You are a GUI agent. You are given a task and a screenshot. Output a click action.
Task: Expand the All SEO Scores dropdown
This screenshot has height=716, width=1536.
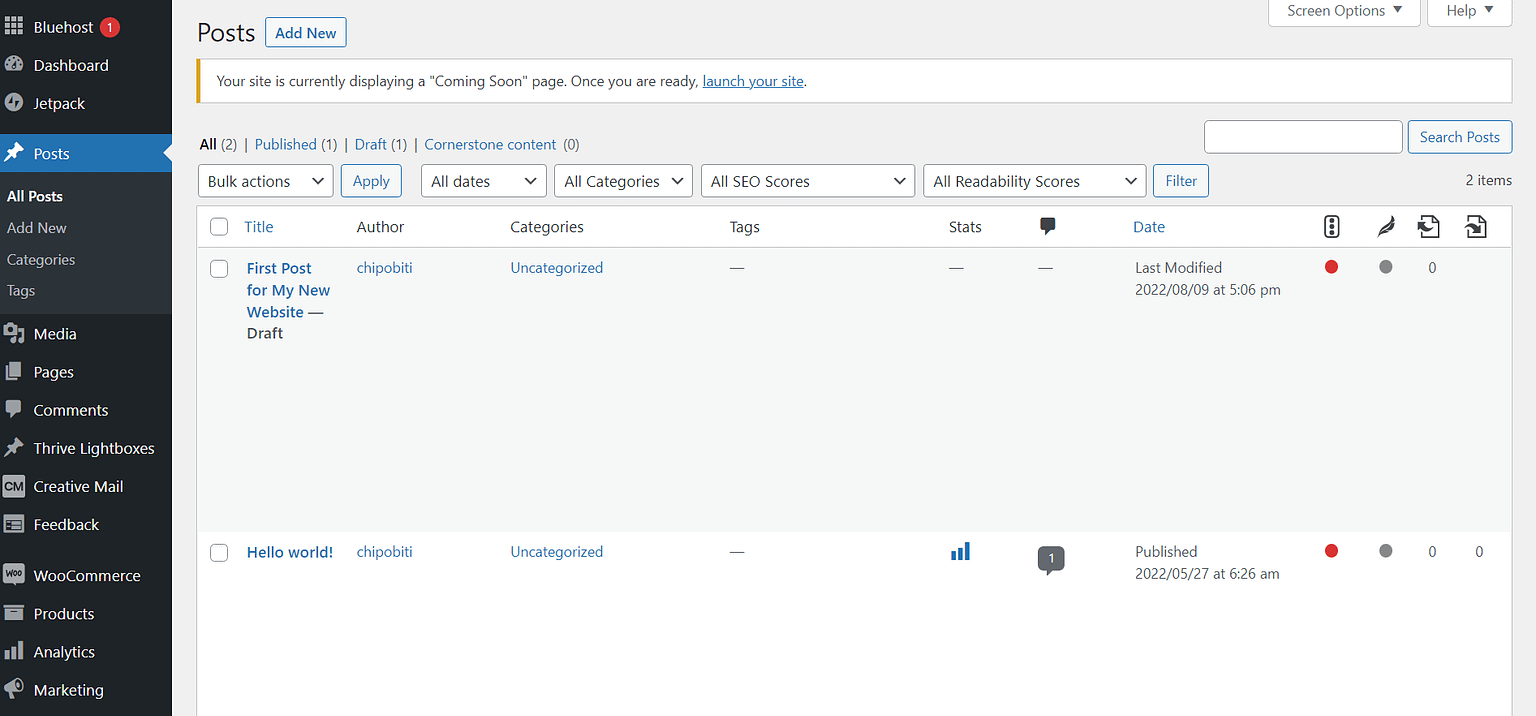point(807,180)
